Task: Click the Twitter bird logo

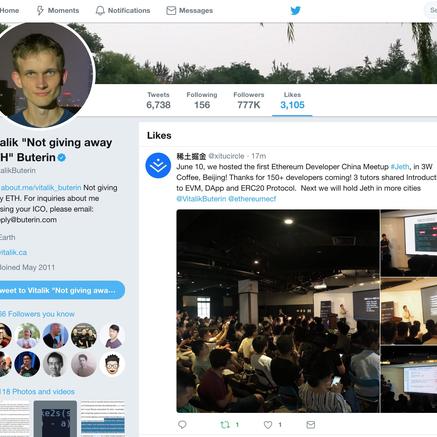Action: pyautogui.click(x=295, y=10)
